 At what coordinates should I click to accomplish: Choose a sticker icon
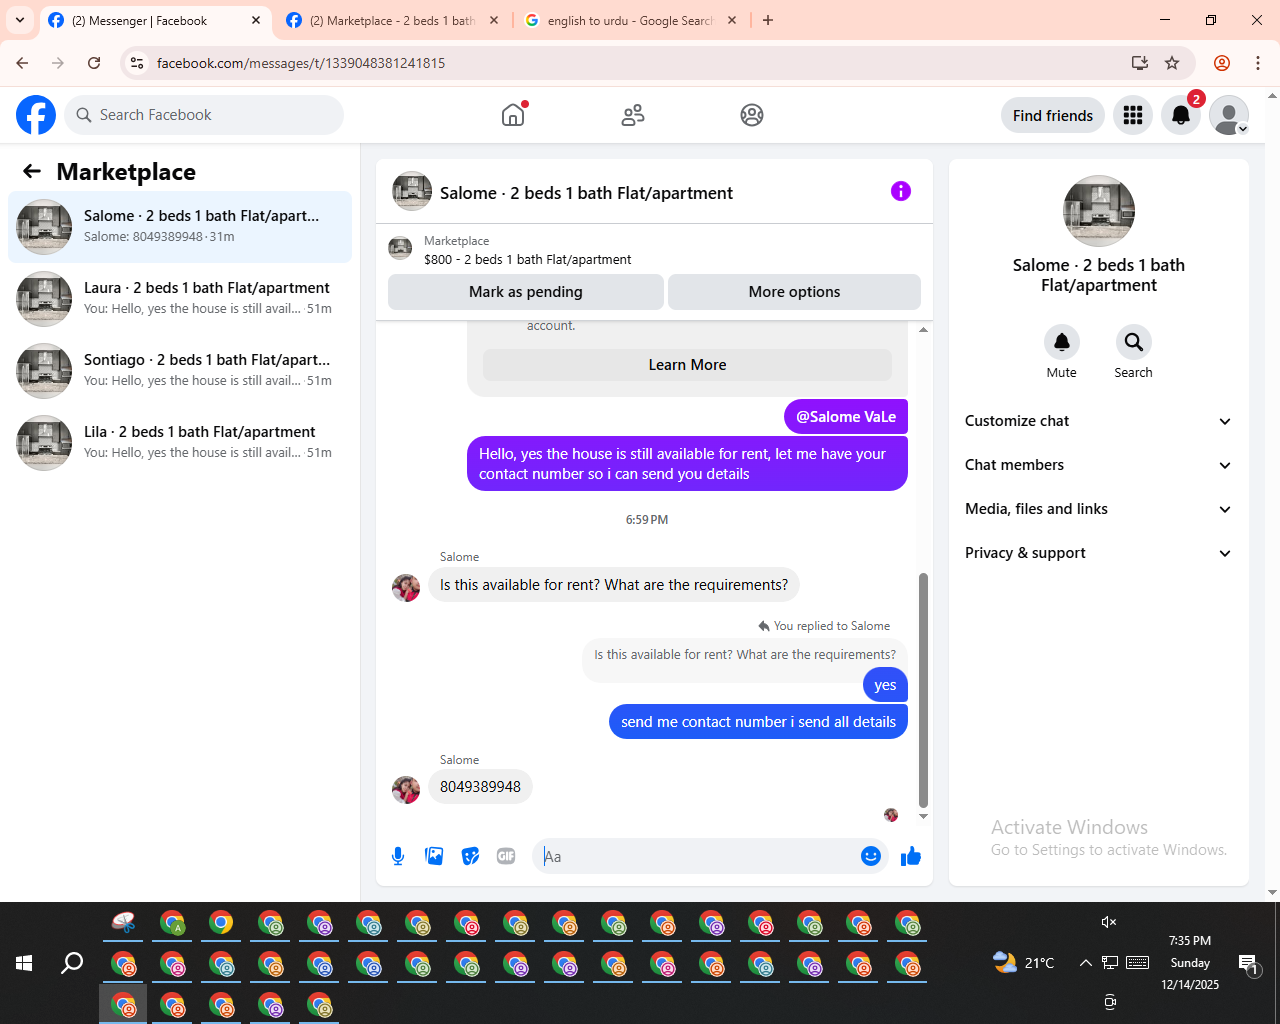coord(470,856)
